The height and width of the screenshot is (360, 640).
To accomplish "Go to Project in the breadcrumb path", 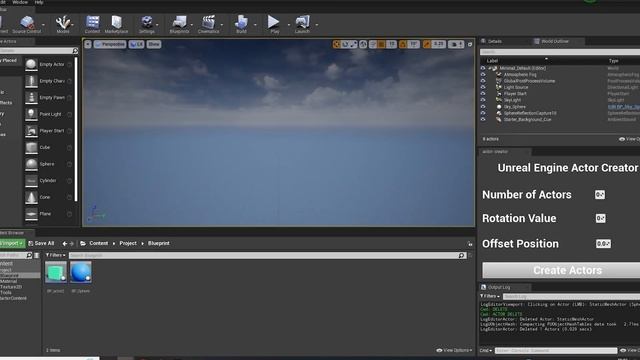I will click(128, 244).
